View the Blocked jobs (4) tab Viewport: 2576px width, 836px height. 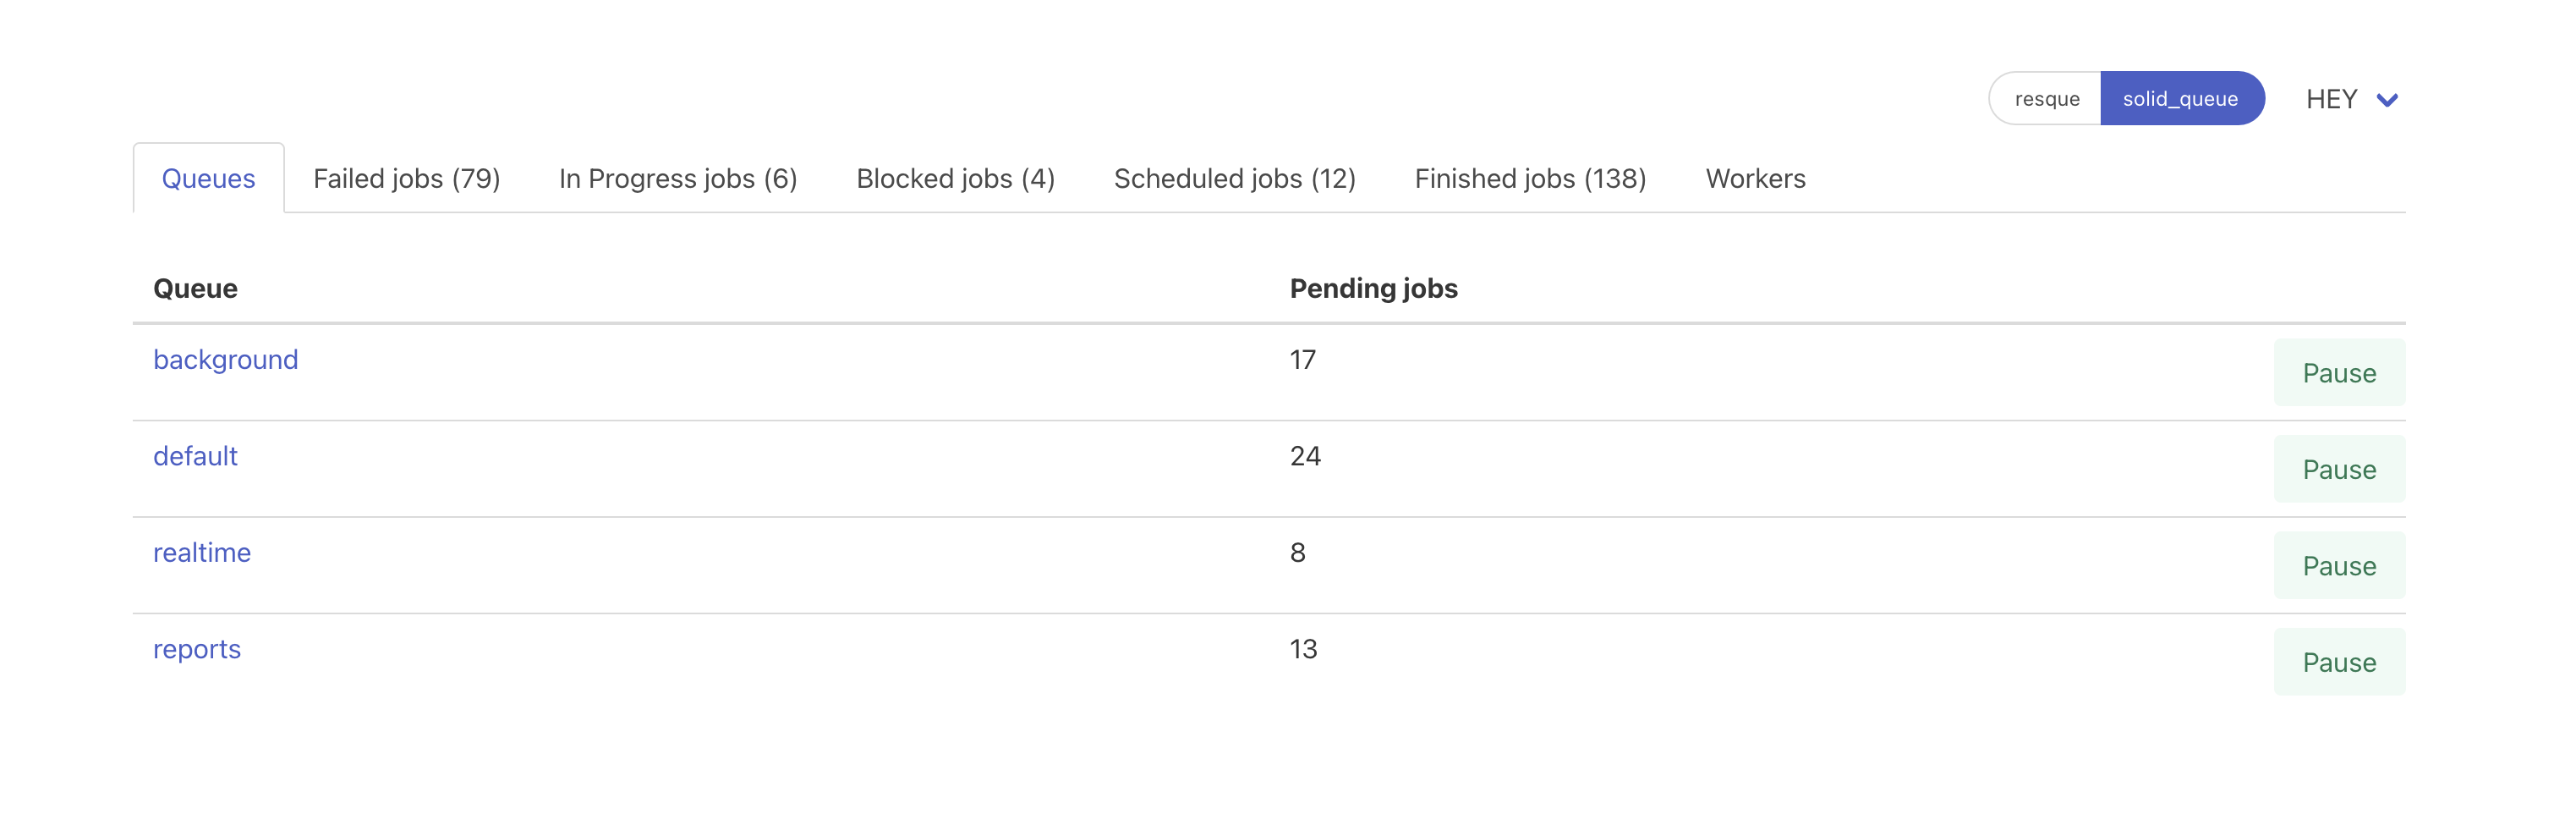(955, 179)
